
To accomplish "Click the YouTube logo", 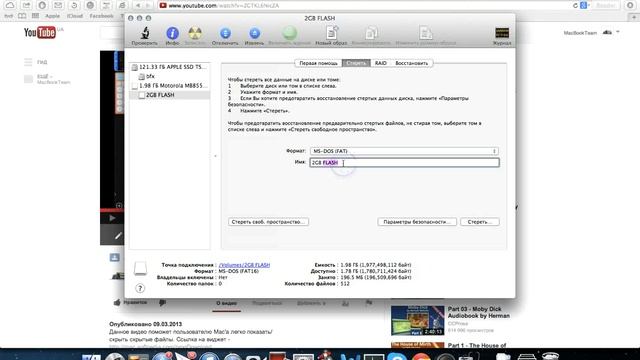I will 40,32.
